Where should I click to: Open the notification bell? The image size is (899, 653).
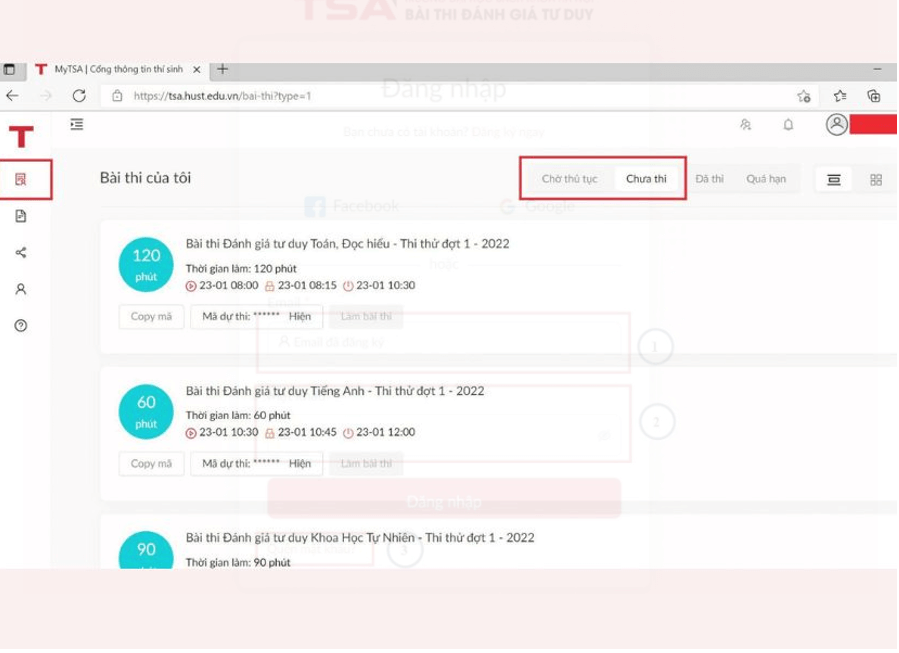(x=788, y=125)
